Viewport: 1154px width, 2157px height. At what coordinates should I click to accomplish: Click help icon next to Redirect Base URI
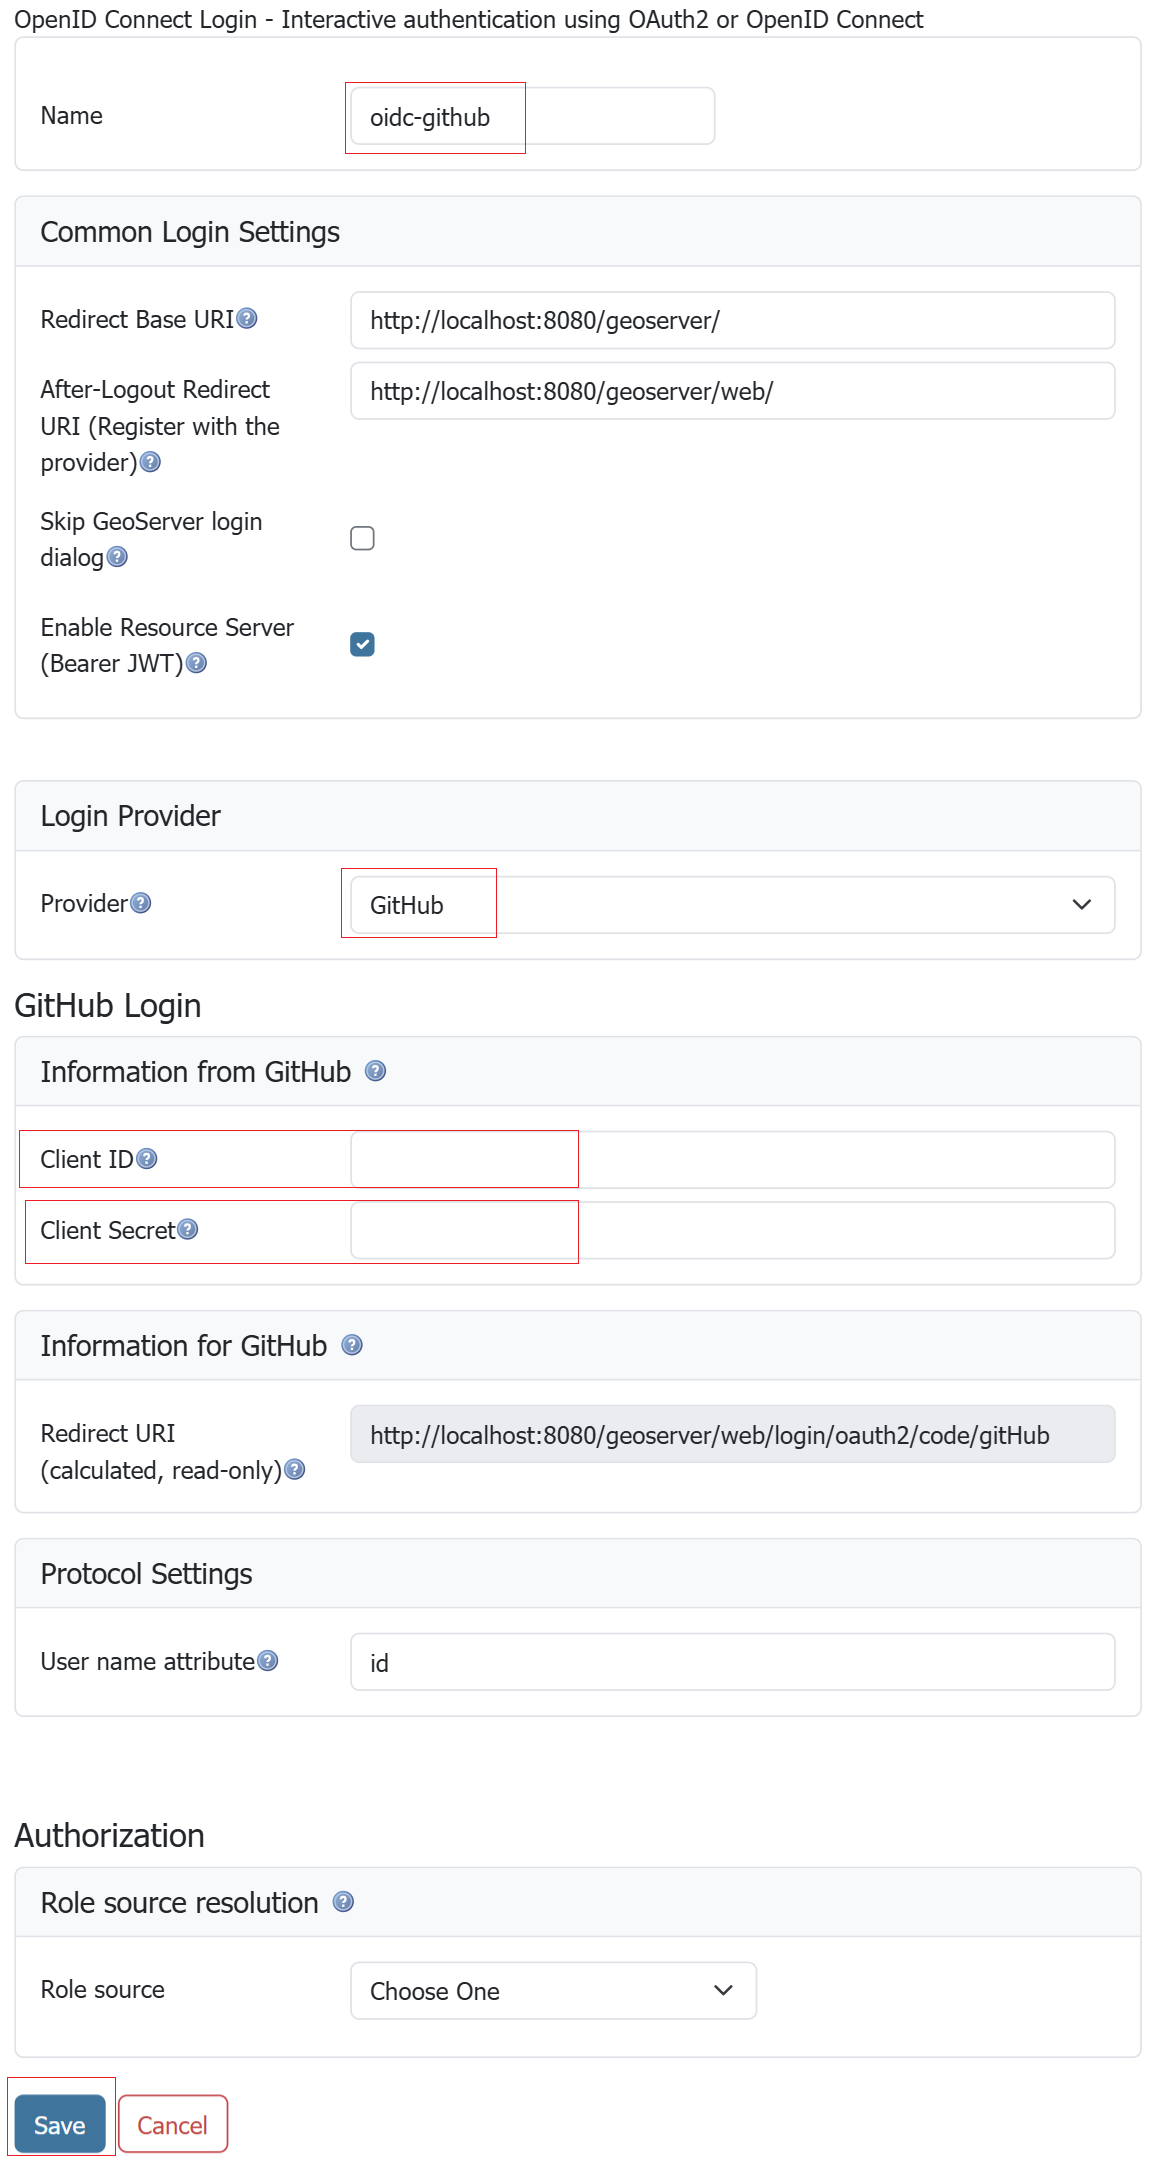click(247, 319)
